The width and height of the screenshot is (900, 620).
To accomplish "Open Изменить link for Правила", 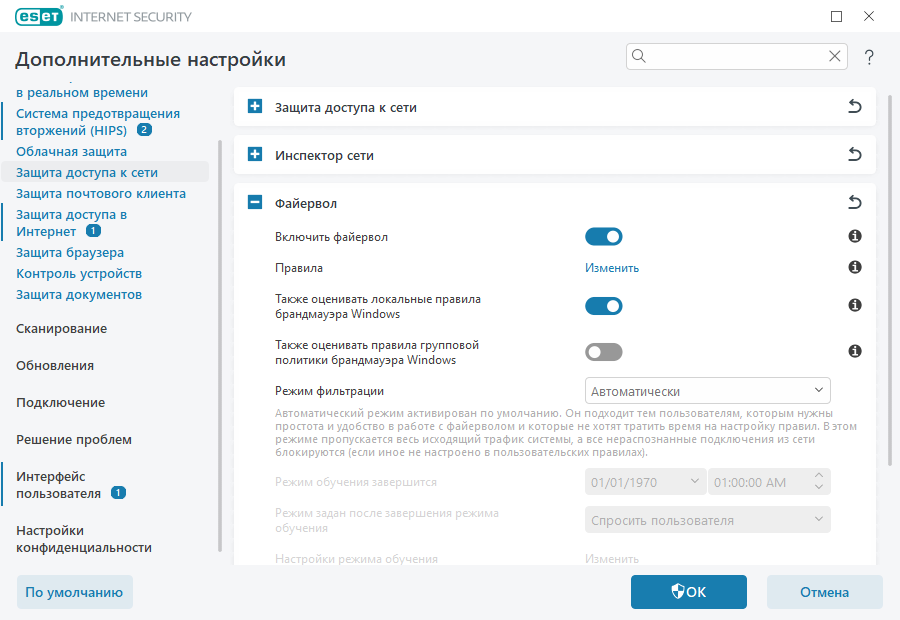I will [612, 268].
